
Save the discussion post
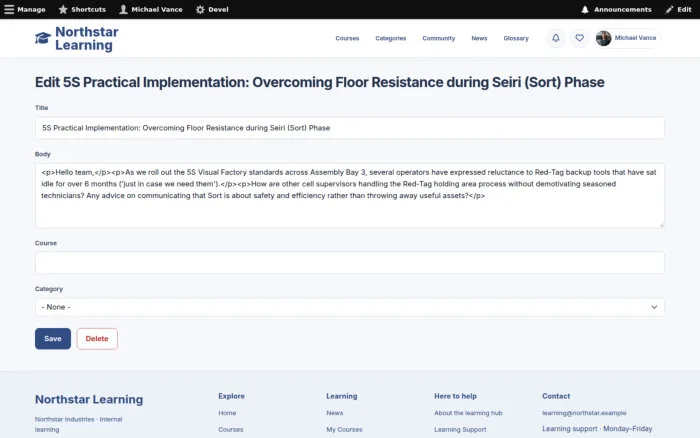53,338
